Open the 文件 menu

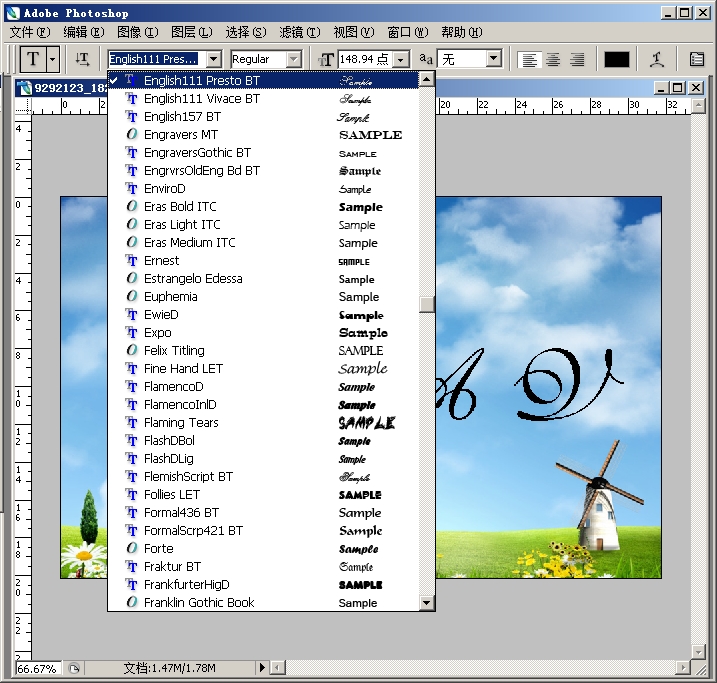tap(30, 32)
